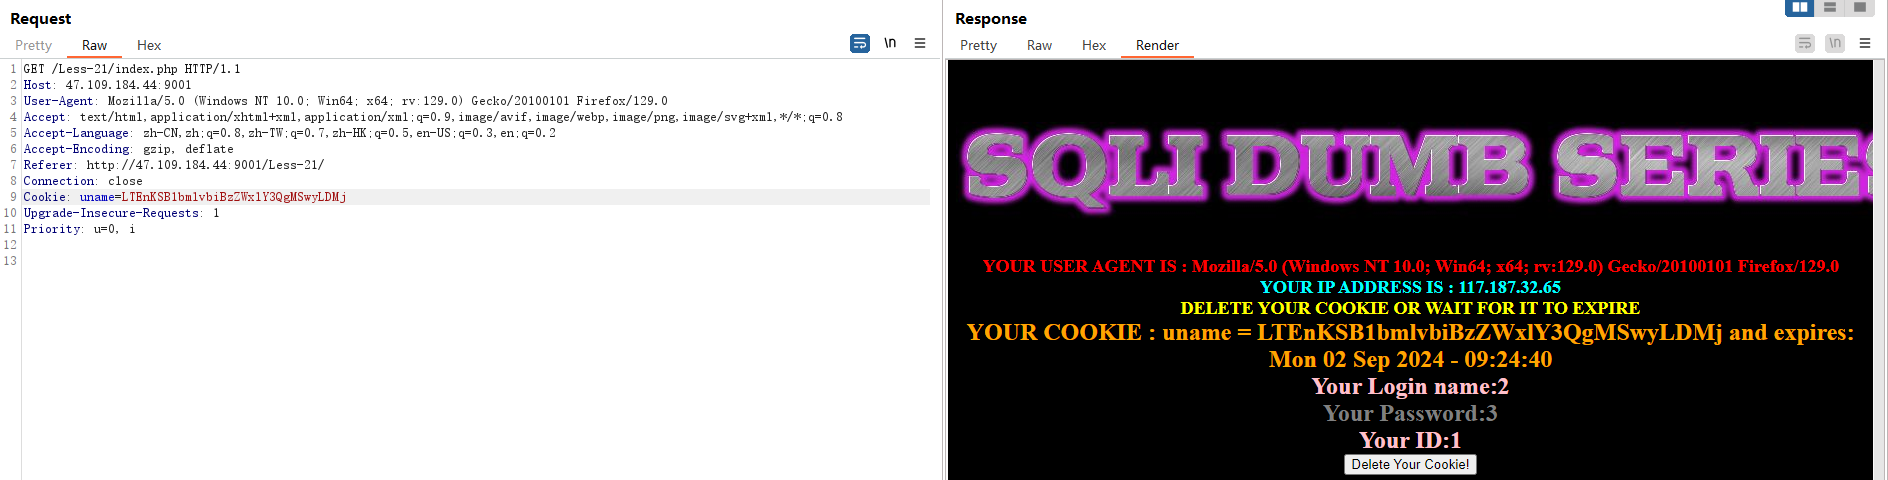Open the Response panel hamburger menu
The image size is (1888, 480).
tap(1865, 43)
